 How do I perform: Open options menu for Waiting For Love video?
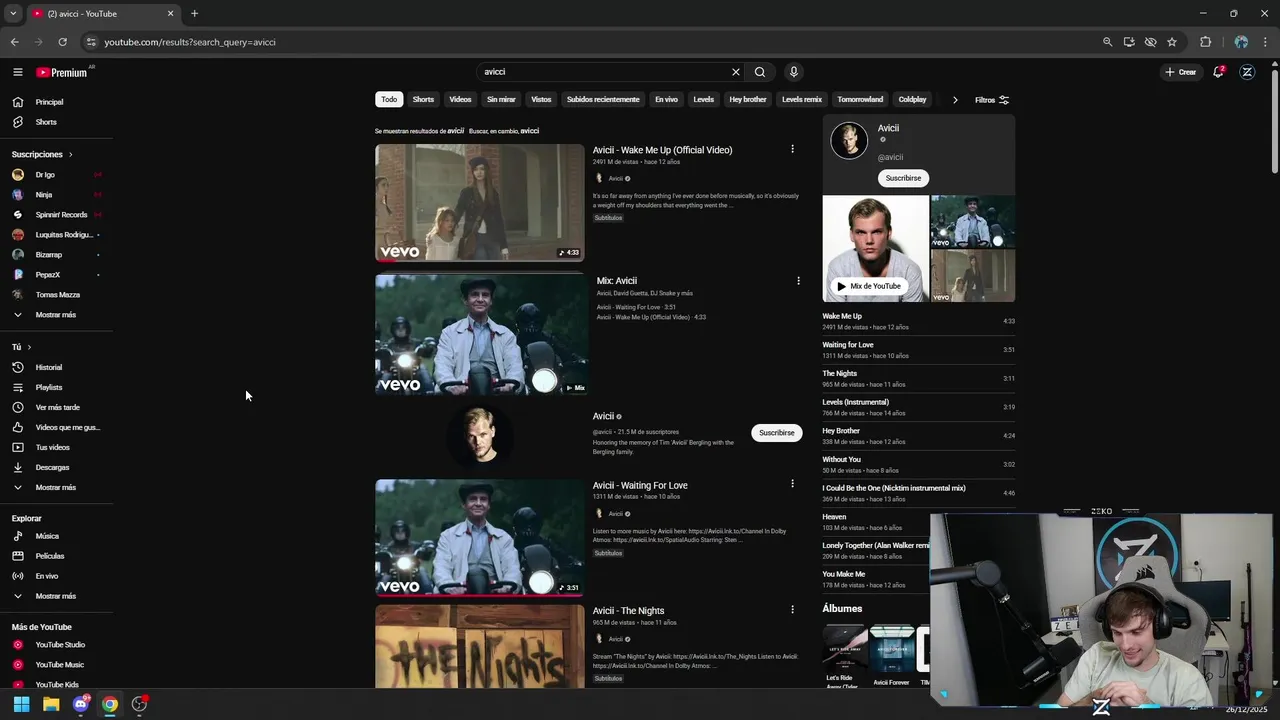point(792,484)
